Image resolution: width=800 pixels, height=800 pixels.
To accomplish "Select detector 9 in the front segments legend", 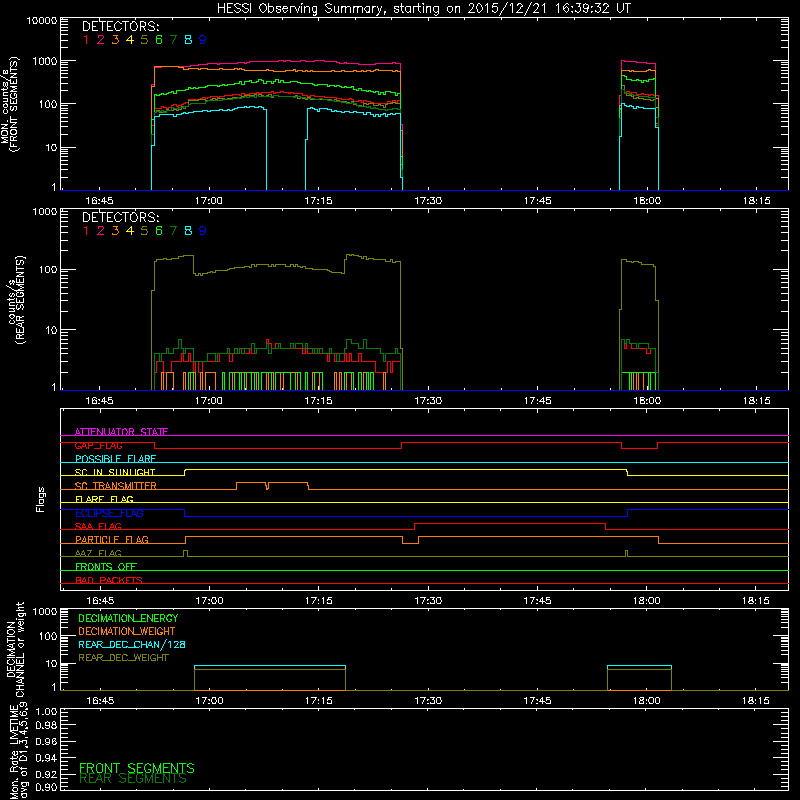I will coord(203,40).
